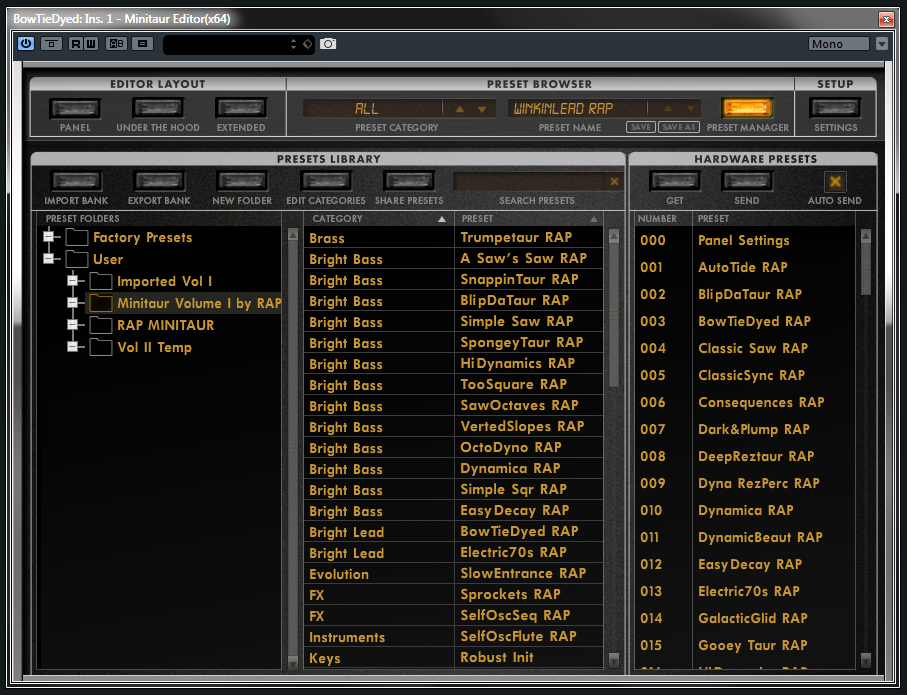Select hardware preset 006 Consequences RAP
907x695 pixels.
[x=744, y=402]
